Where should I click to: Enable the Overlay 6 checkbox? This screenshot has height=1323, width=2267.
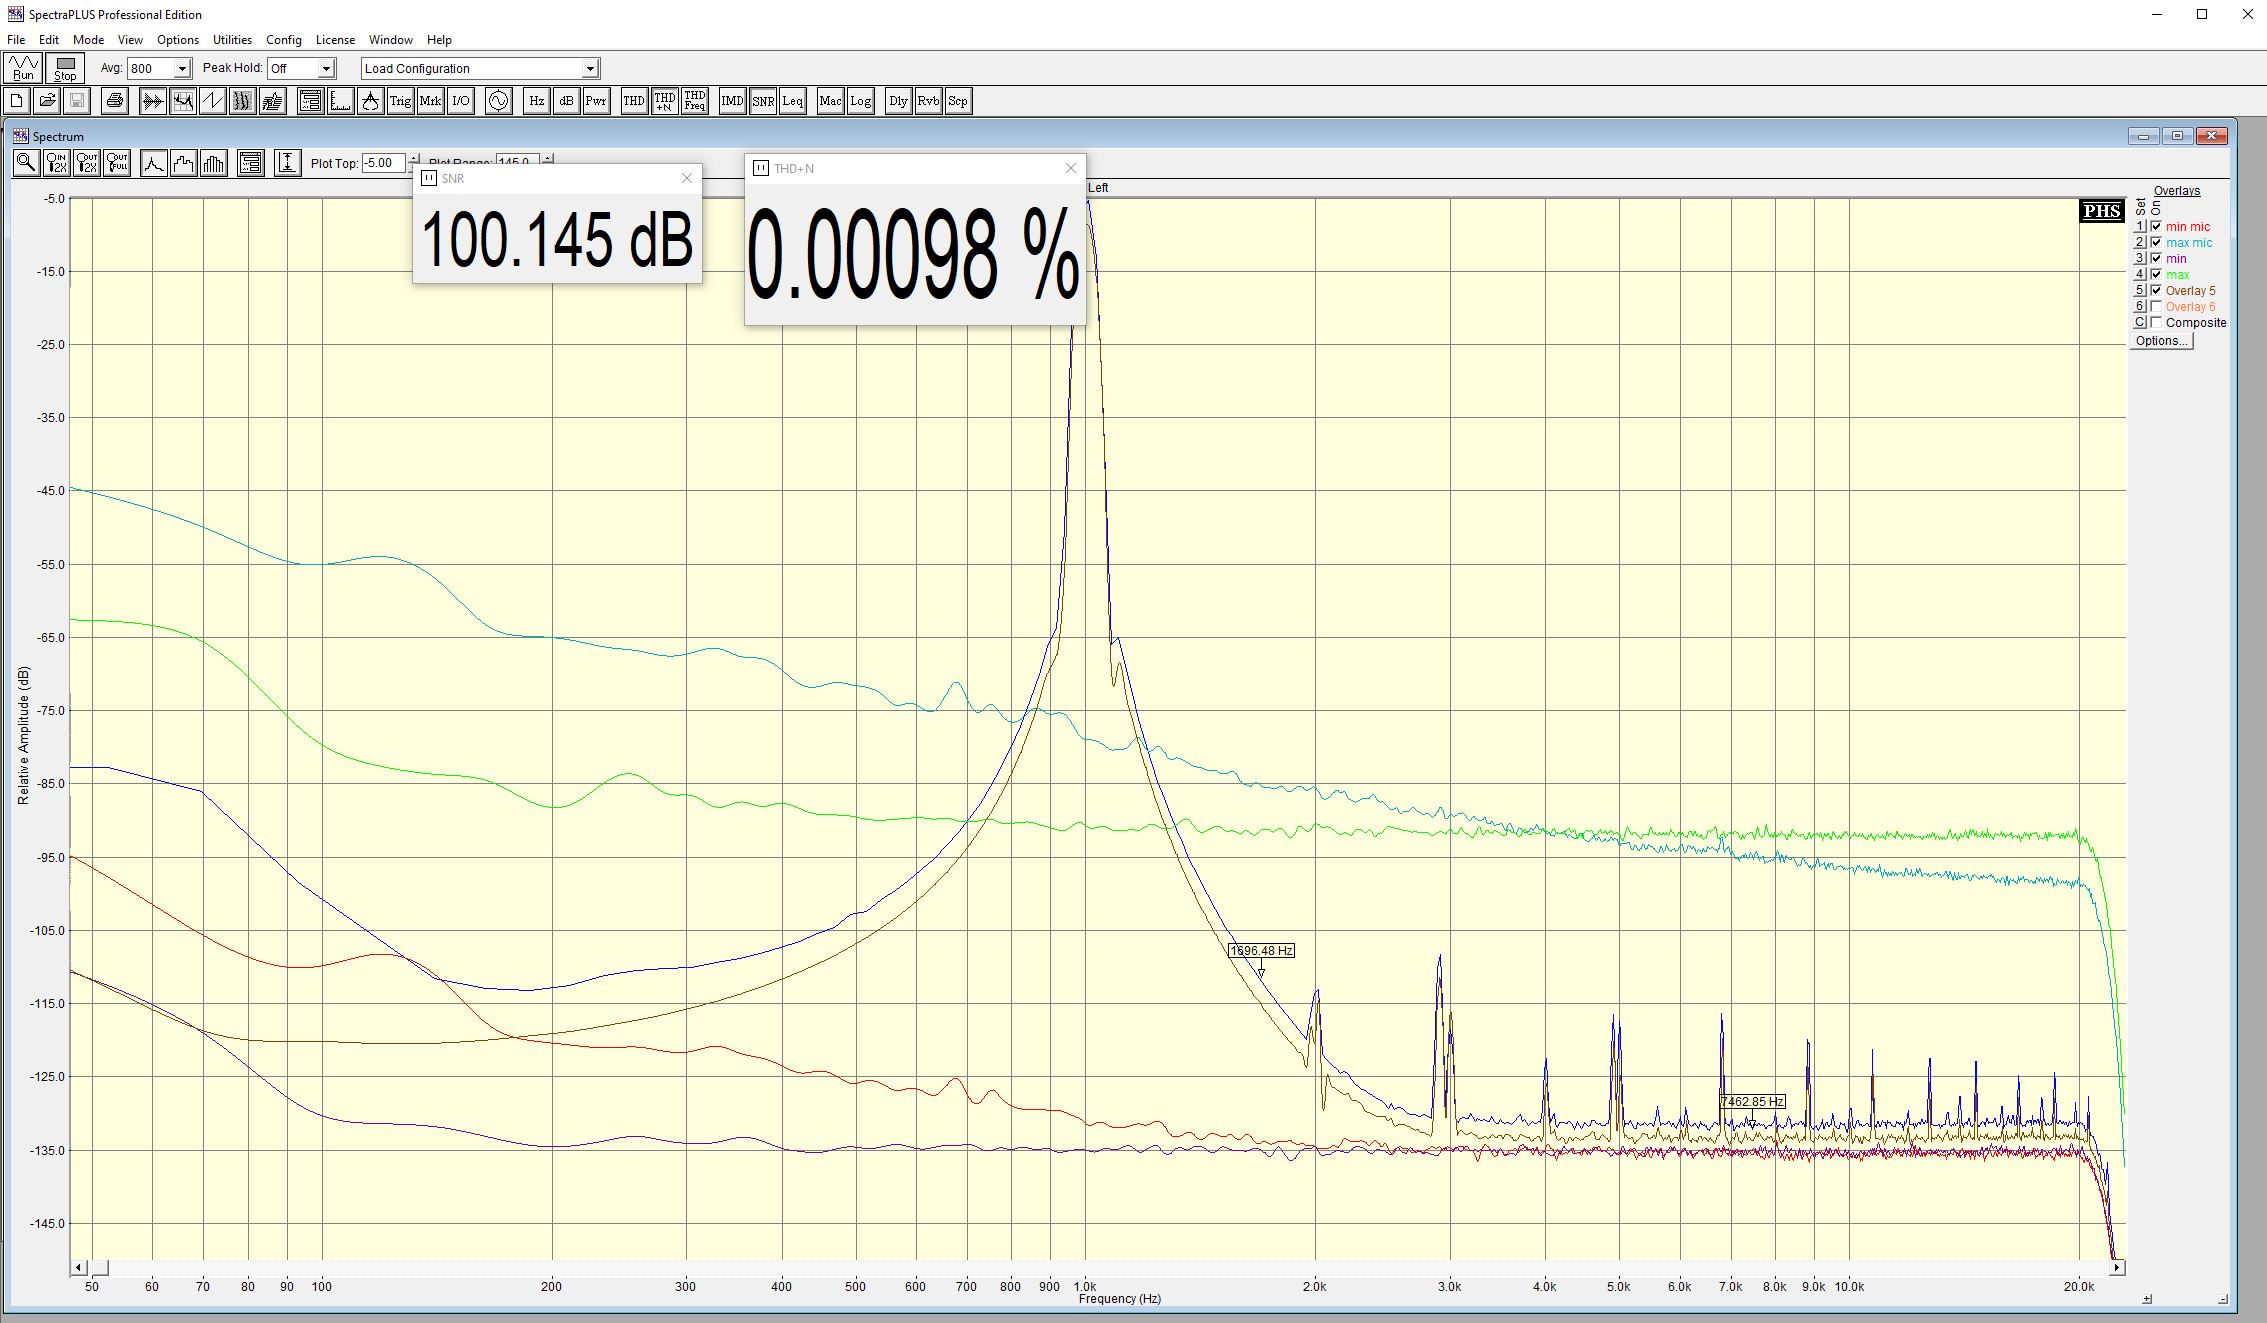2156,307
